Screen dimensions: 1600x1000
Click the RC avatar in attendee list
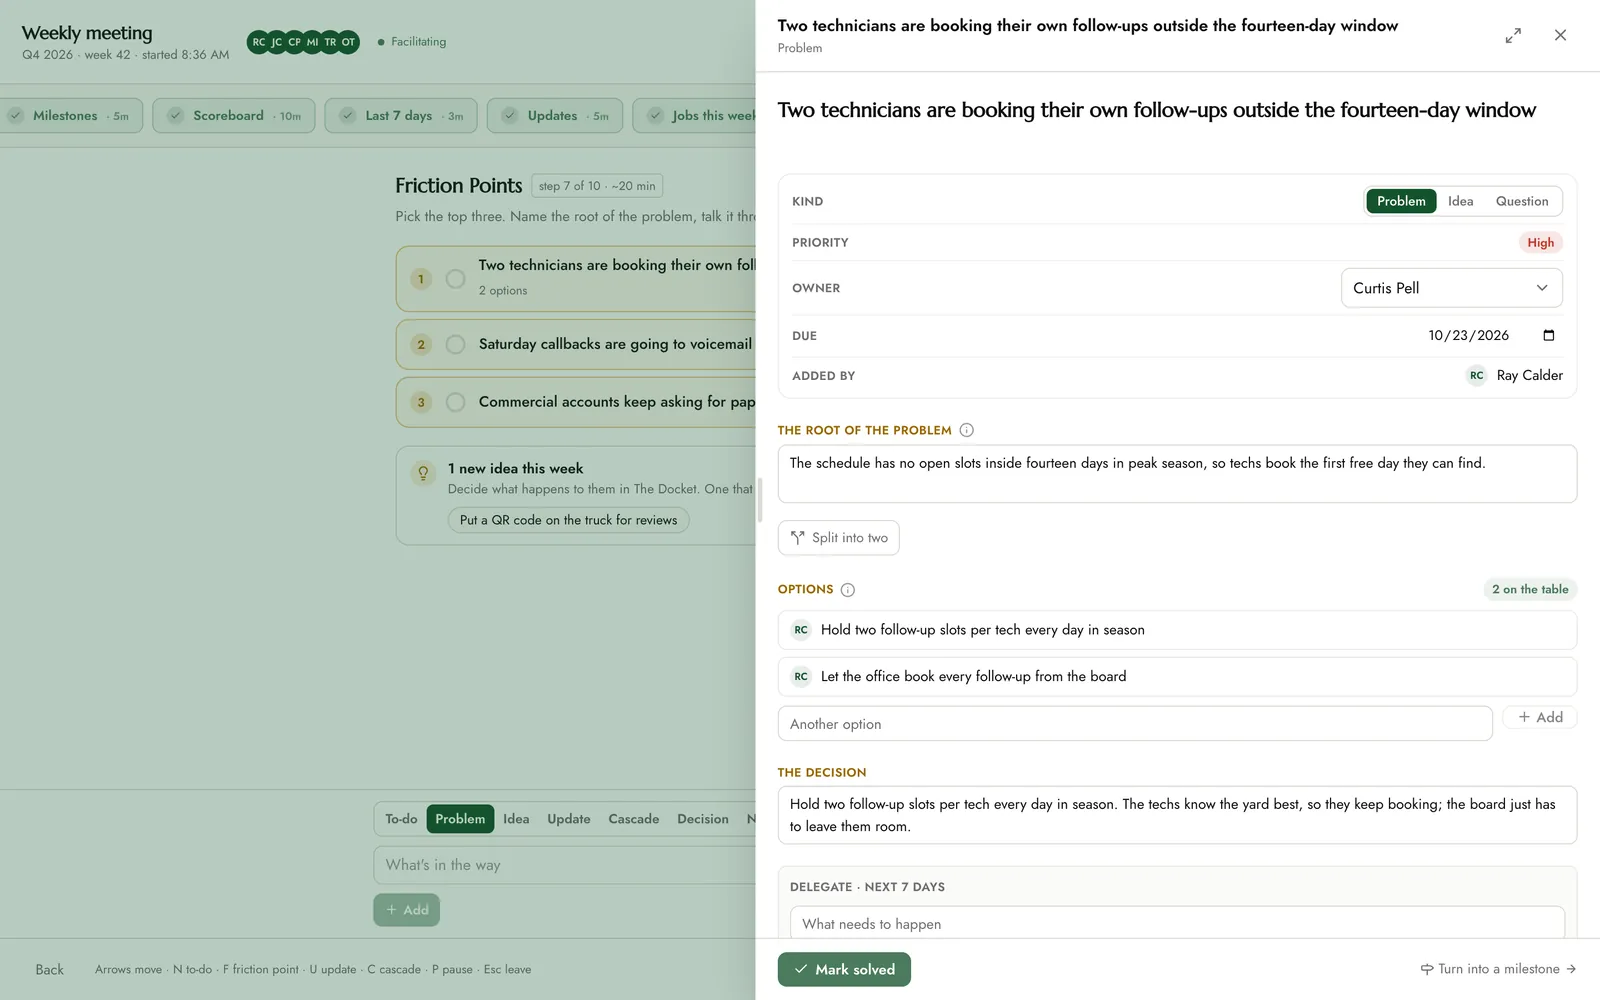click(259, 42)
